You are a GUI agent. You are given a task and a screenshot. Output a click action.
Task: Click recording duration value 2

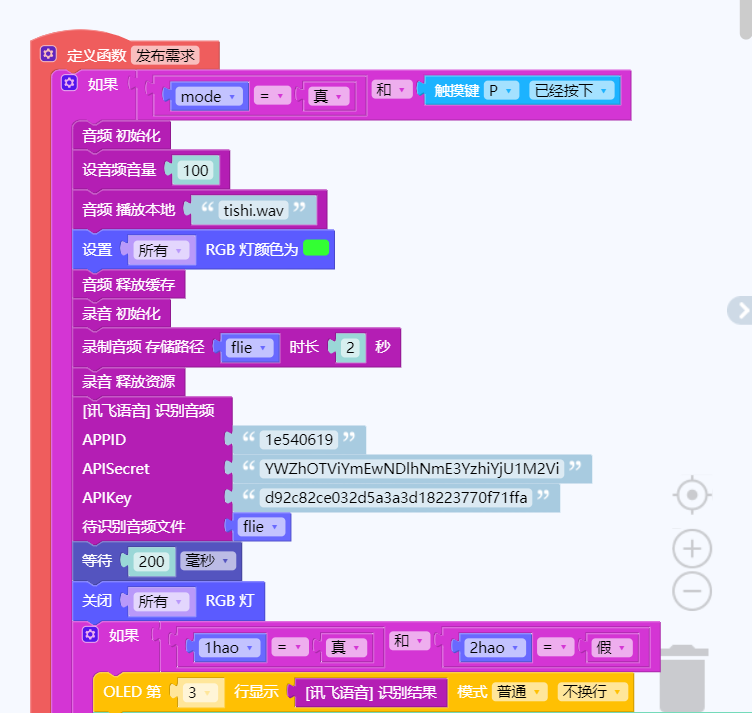pyautogui.click(x=350, y=347)
